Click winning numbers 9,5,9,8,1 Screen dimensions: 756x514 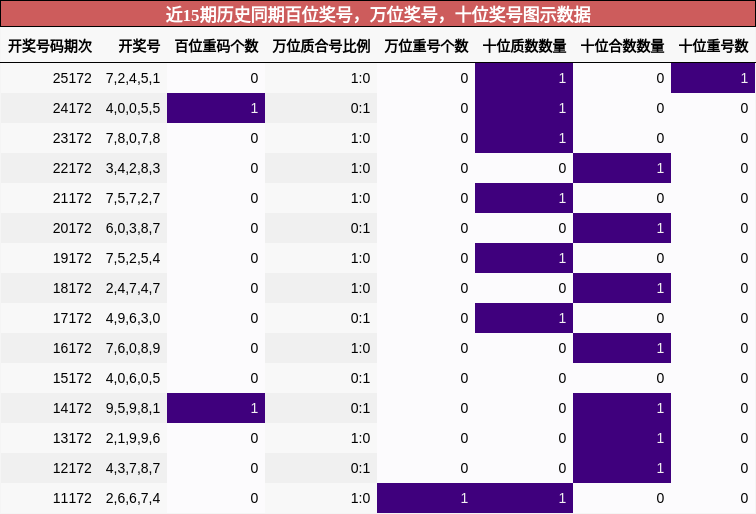pyautogui.click(x=133, y=408)
